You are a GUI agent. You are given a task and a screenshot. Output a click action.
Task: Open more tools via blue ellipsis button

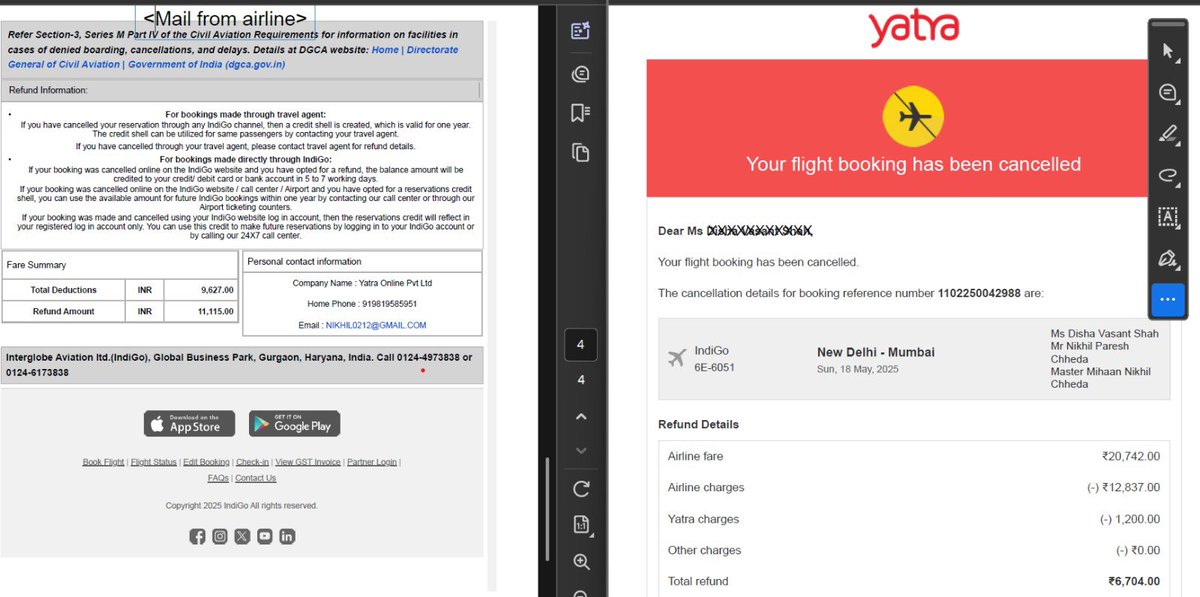(1167, 298)
